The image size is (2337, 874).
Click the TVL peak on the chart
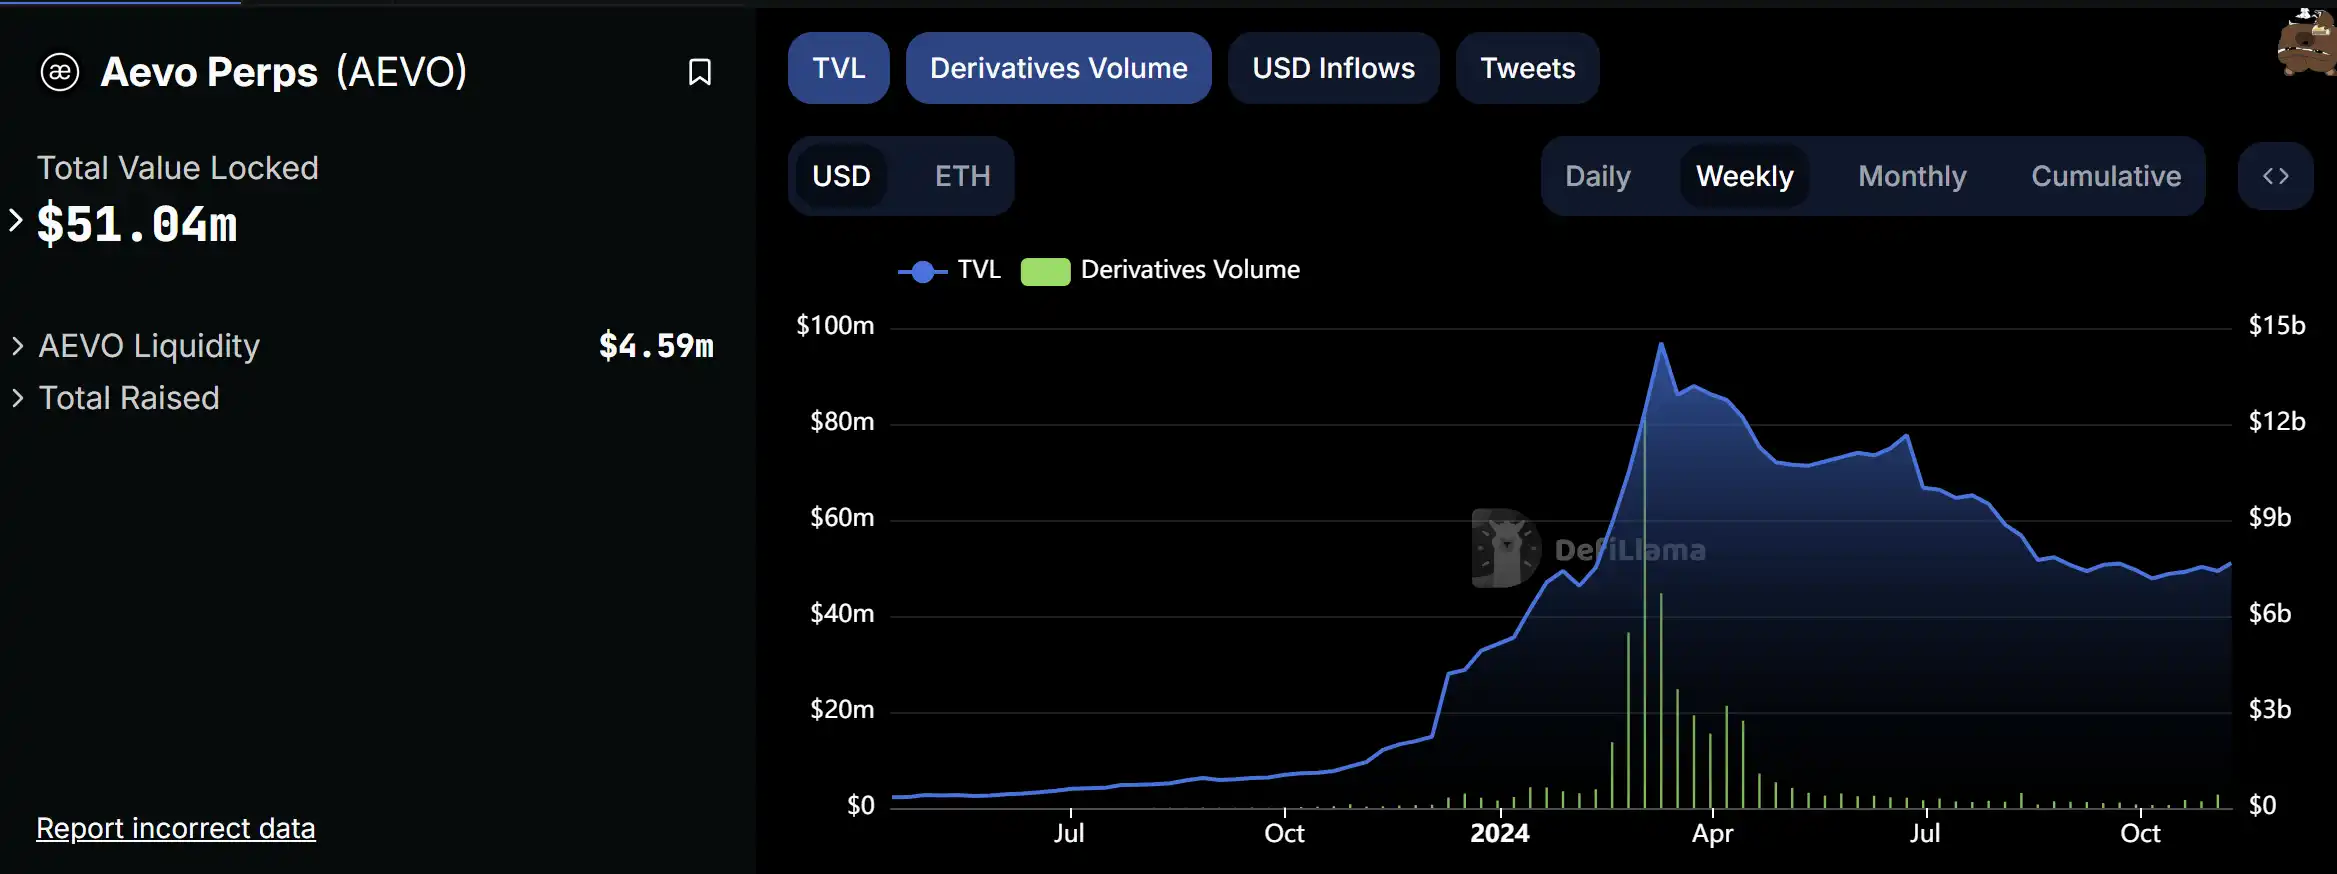point(1661,345)
